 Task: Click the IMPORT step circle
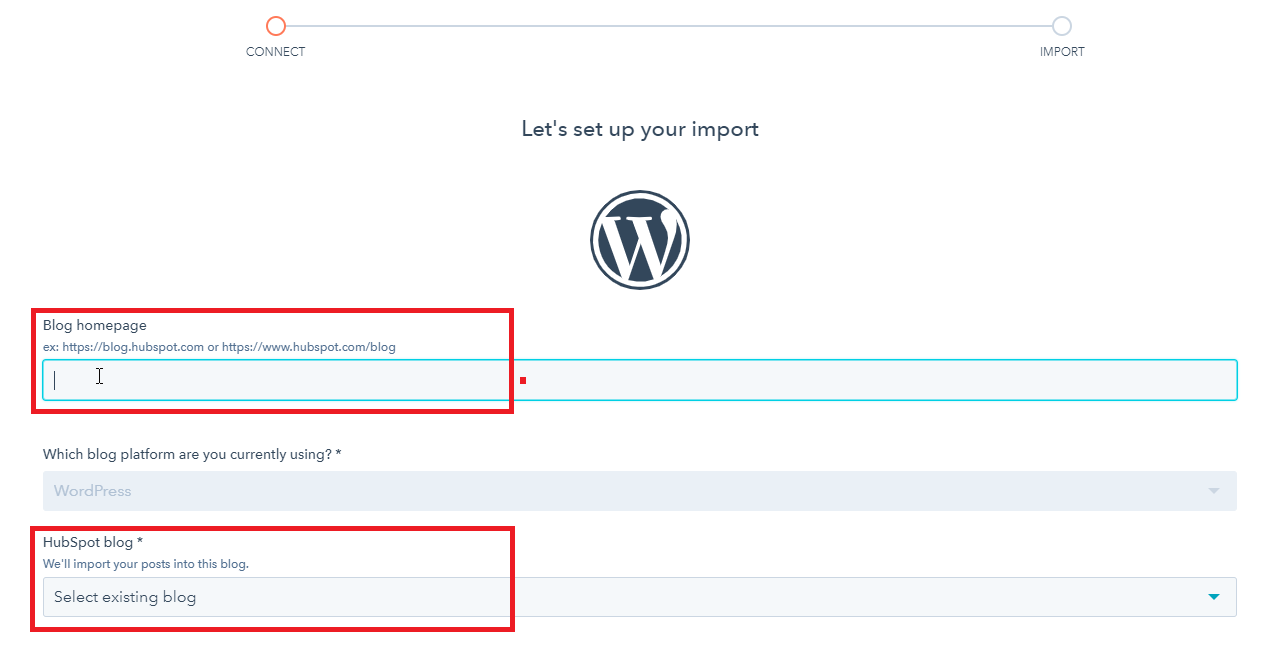click(x=1062, y=26)
